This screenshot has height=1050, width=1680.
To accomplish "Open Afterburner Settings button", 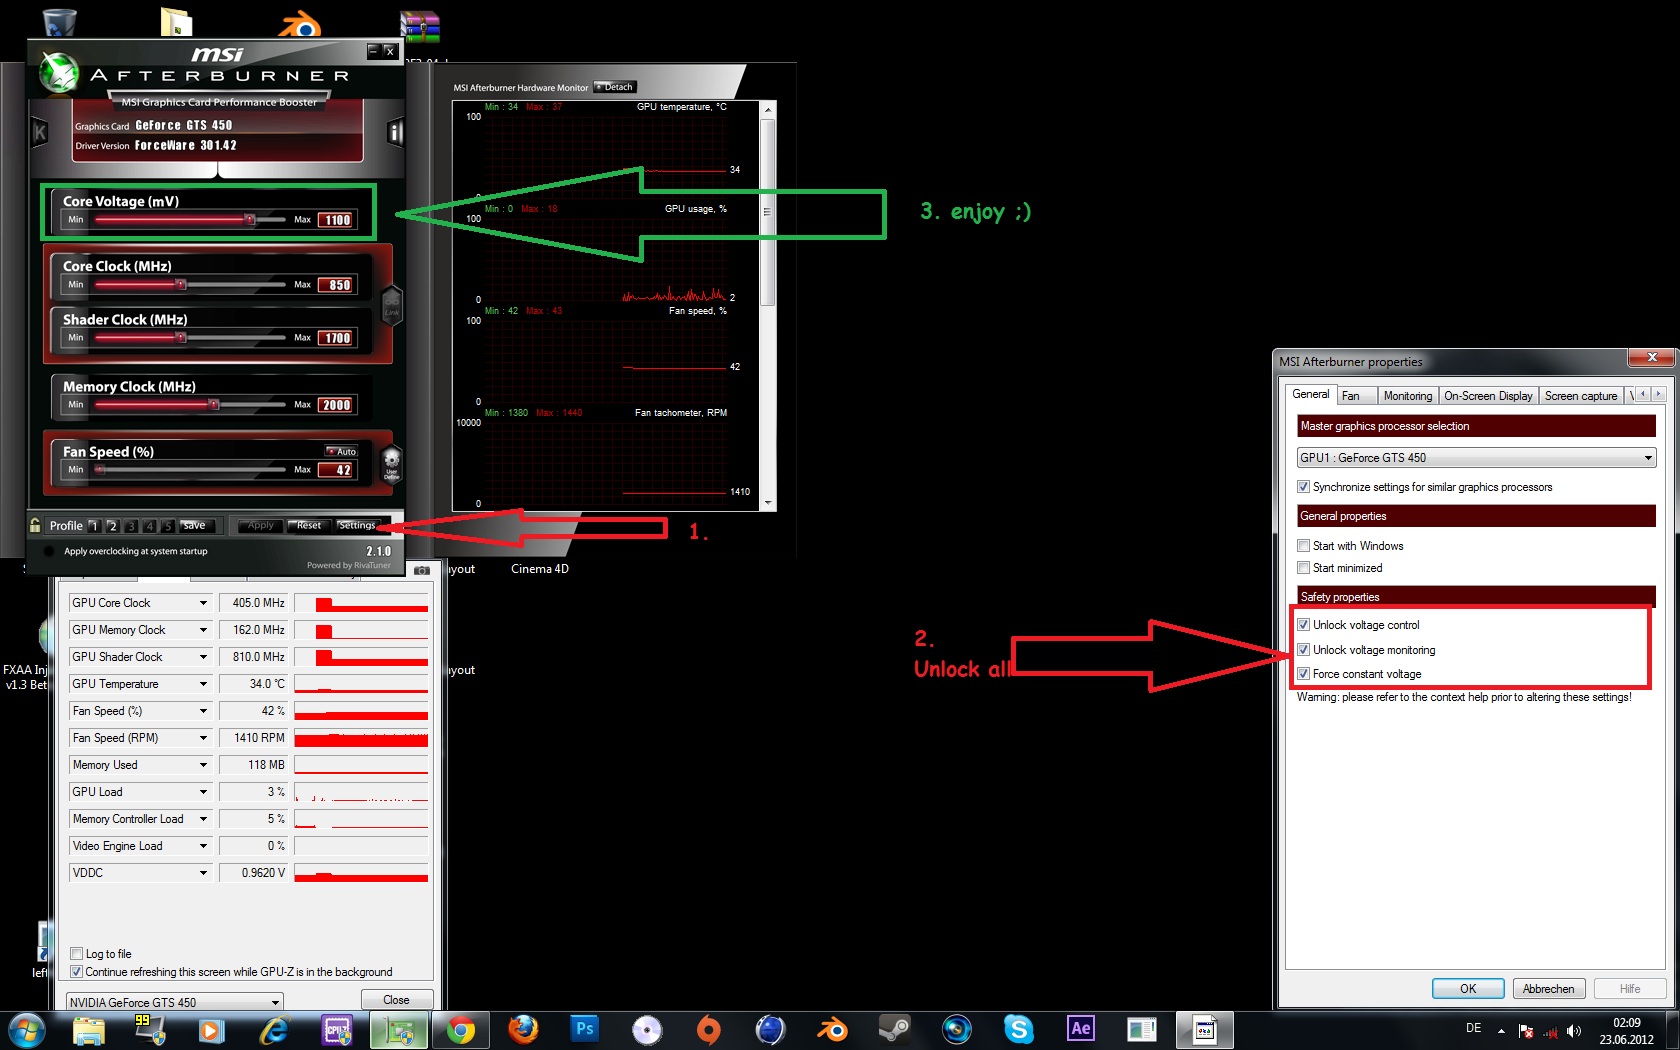I will [x=357, y=525].
